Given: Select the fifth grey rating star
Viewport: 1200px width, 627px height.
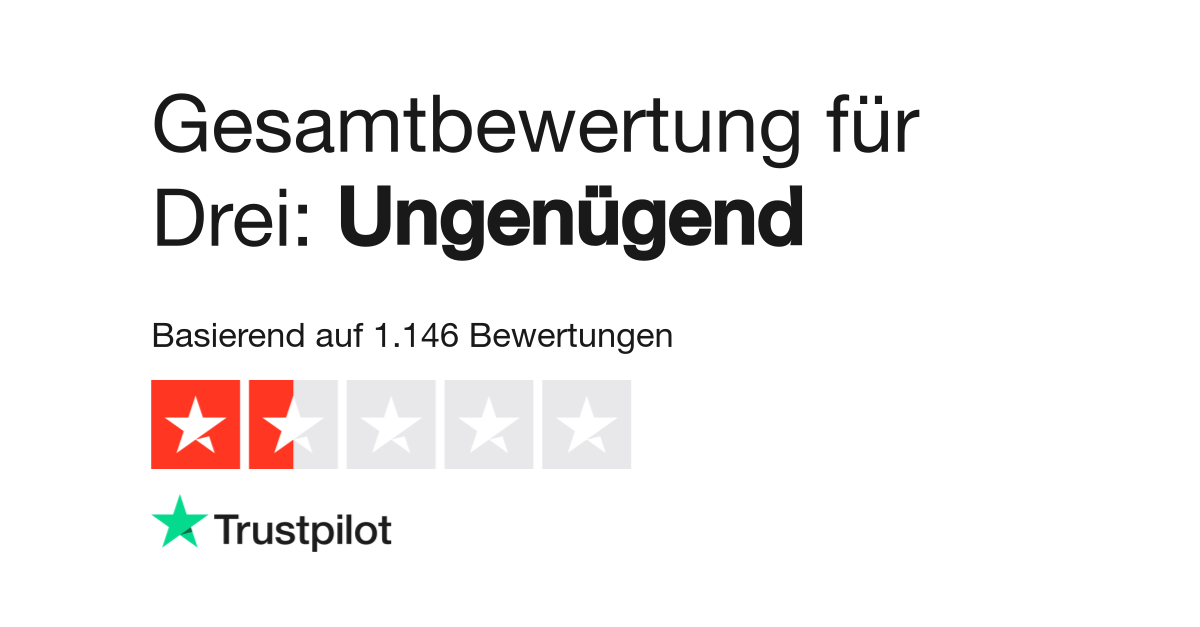Looking at the screenshot, I should (587, 424).
